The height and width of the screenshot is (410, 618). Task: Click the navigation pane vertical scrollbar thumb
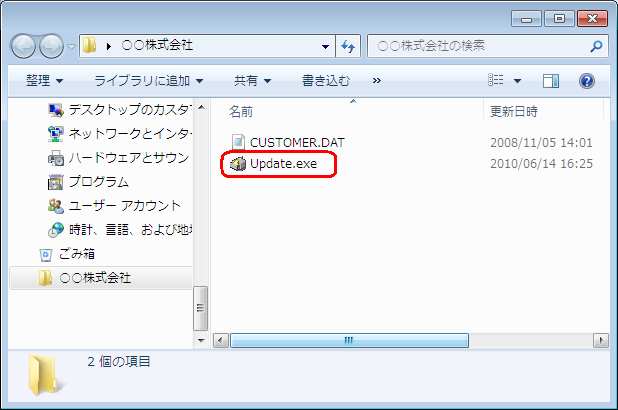(x=201, y=308)
